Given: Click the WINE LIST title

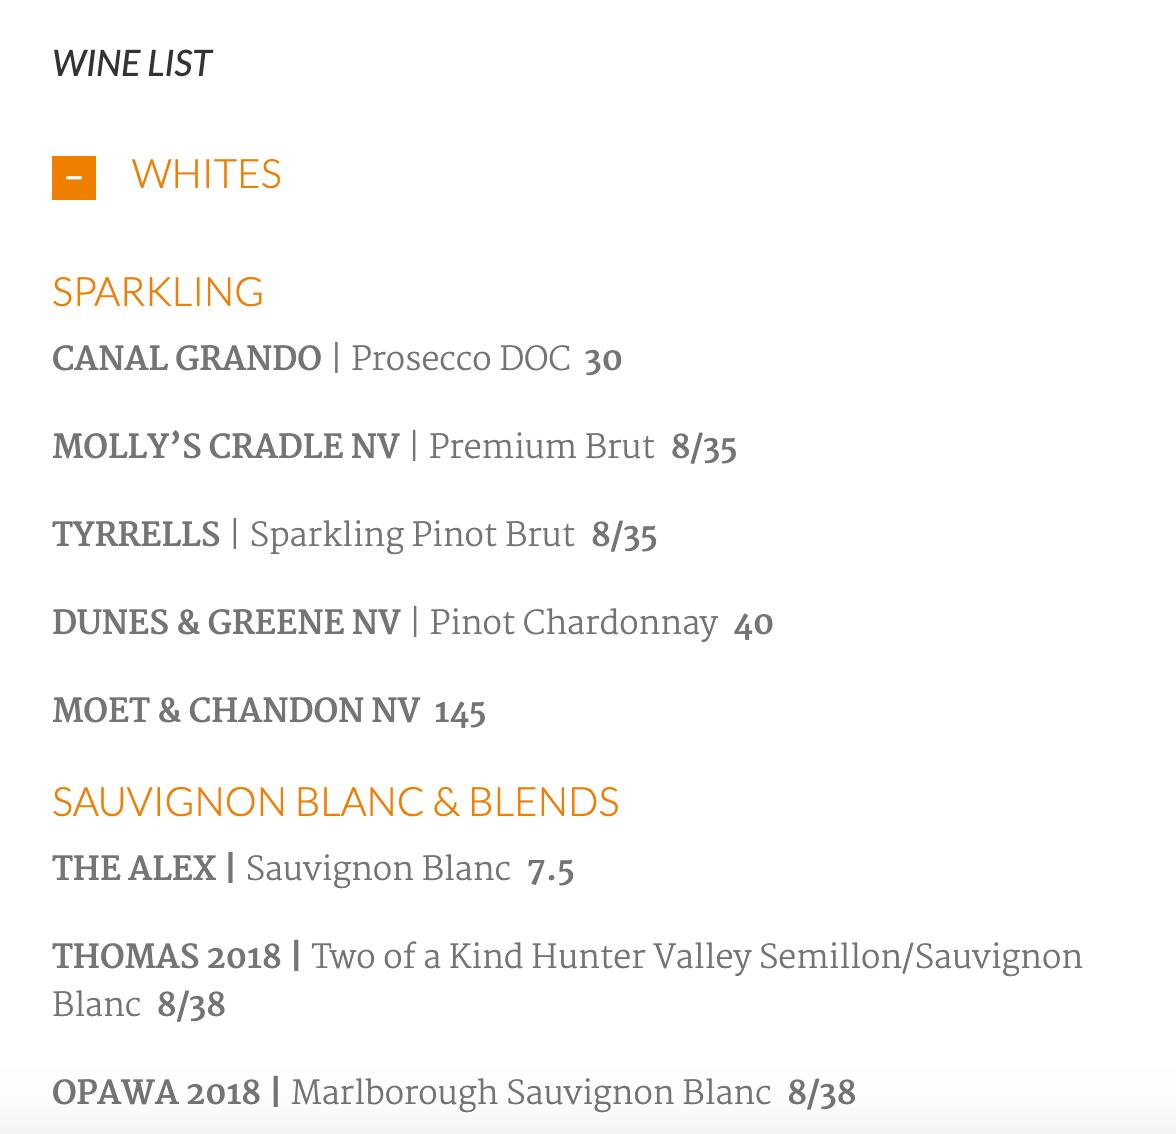Looking at the screenshot, I should [x=132, y=64].
